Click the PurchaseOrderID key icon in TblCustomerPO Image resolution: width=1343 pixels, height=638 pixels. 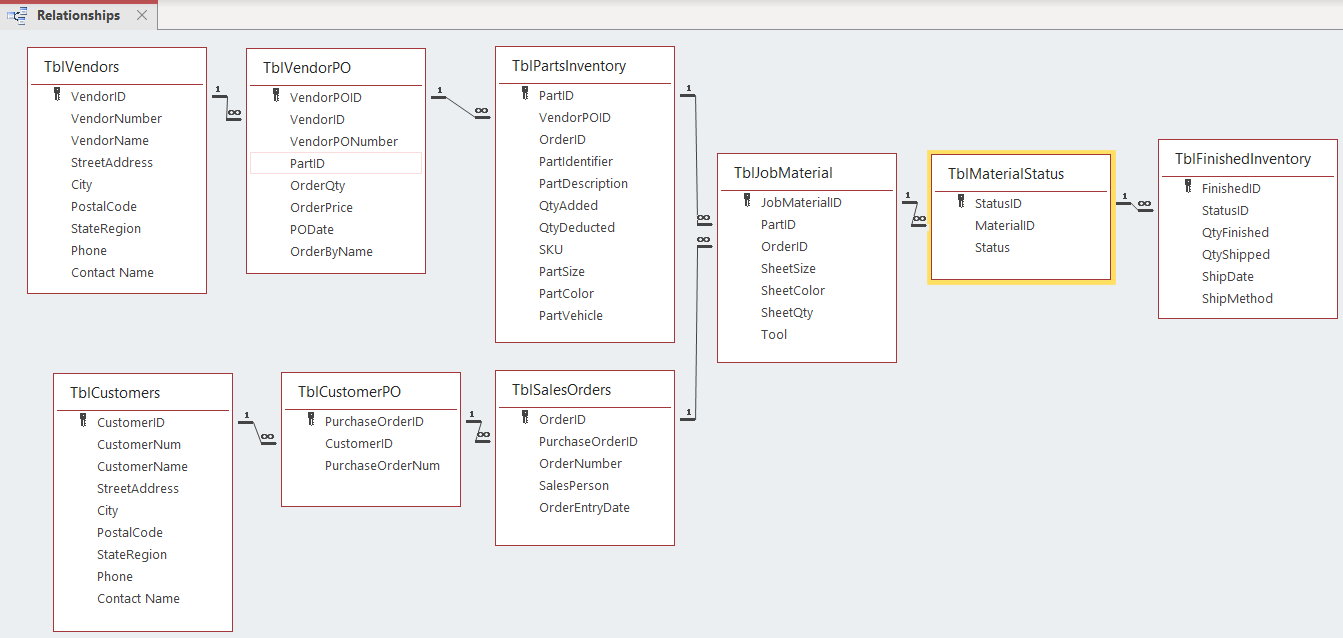(311, 421)
